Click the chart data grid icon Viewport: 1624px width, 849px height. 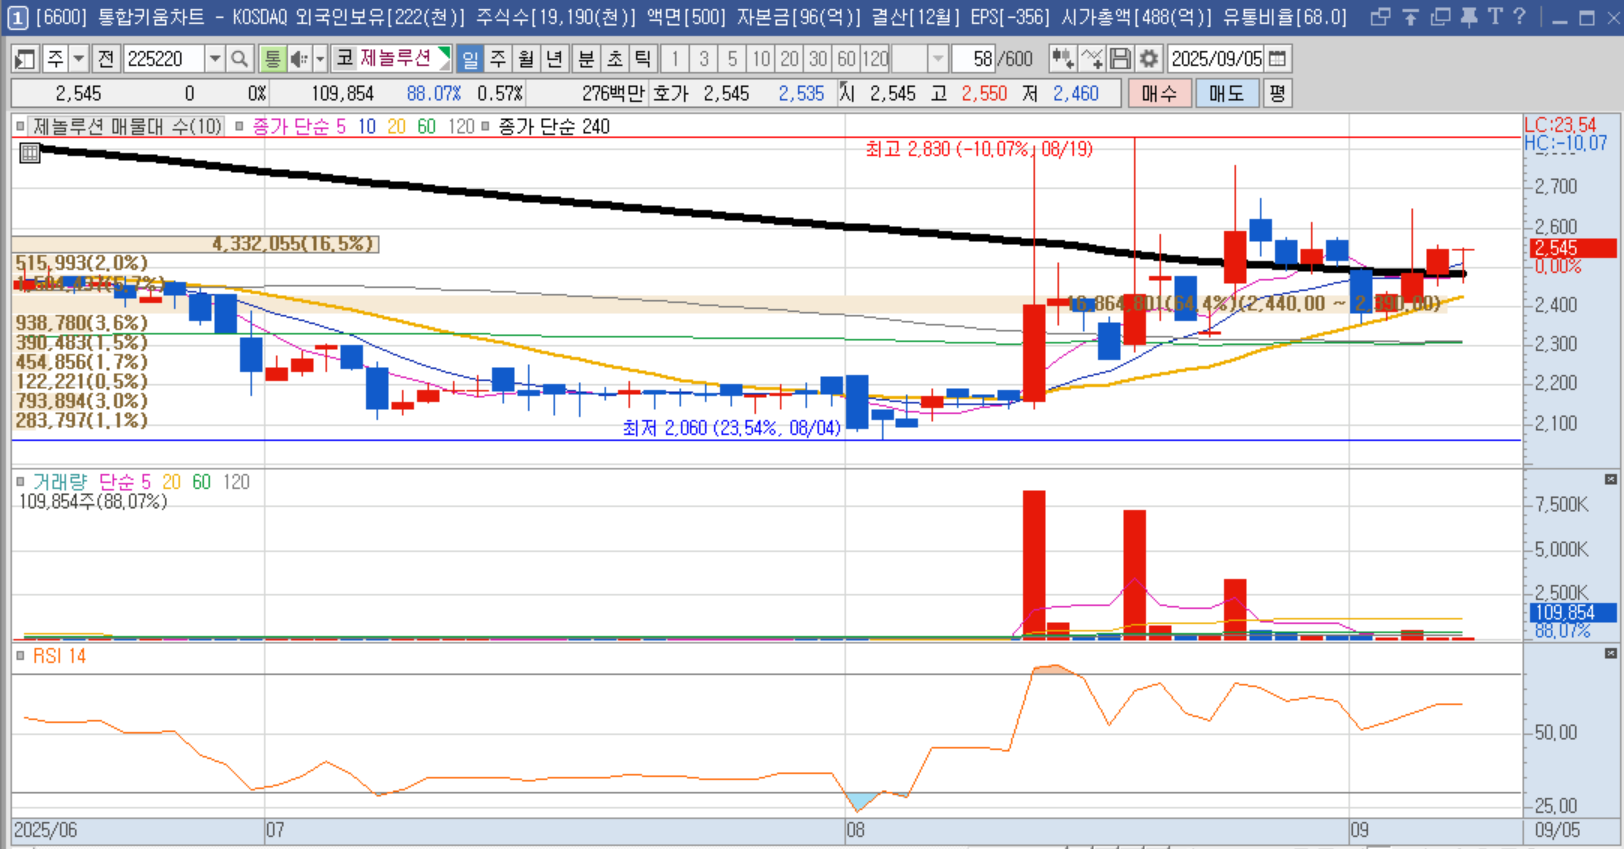(x=30, y=153)
